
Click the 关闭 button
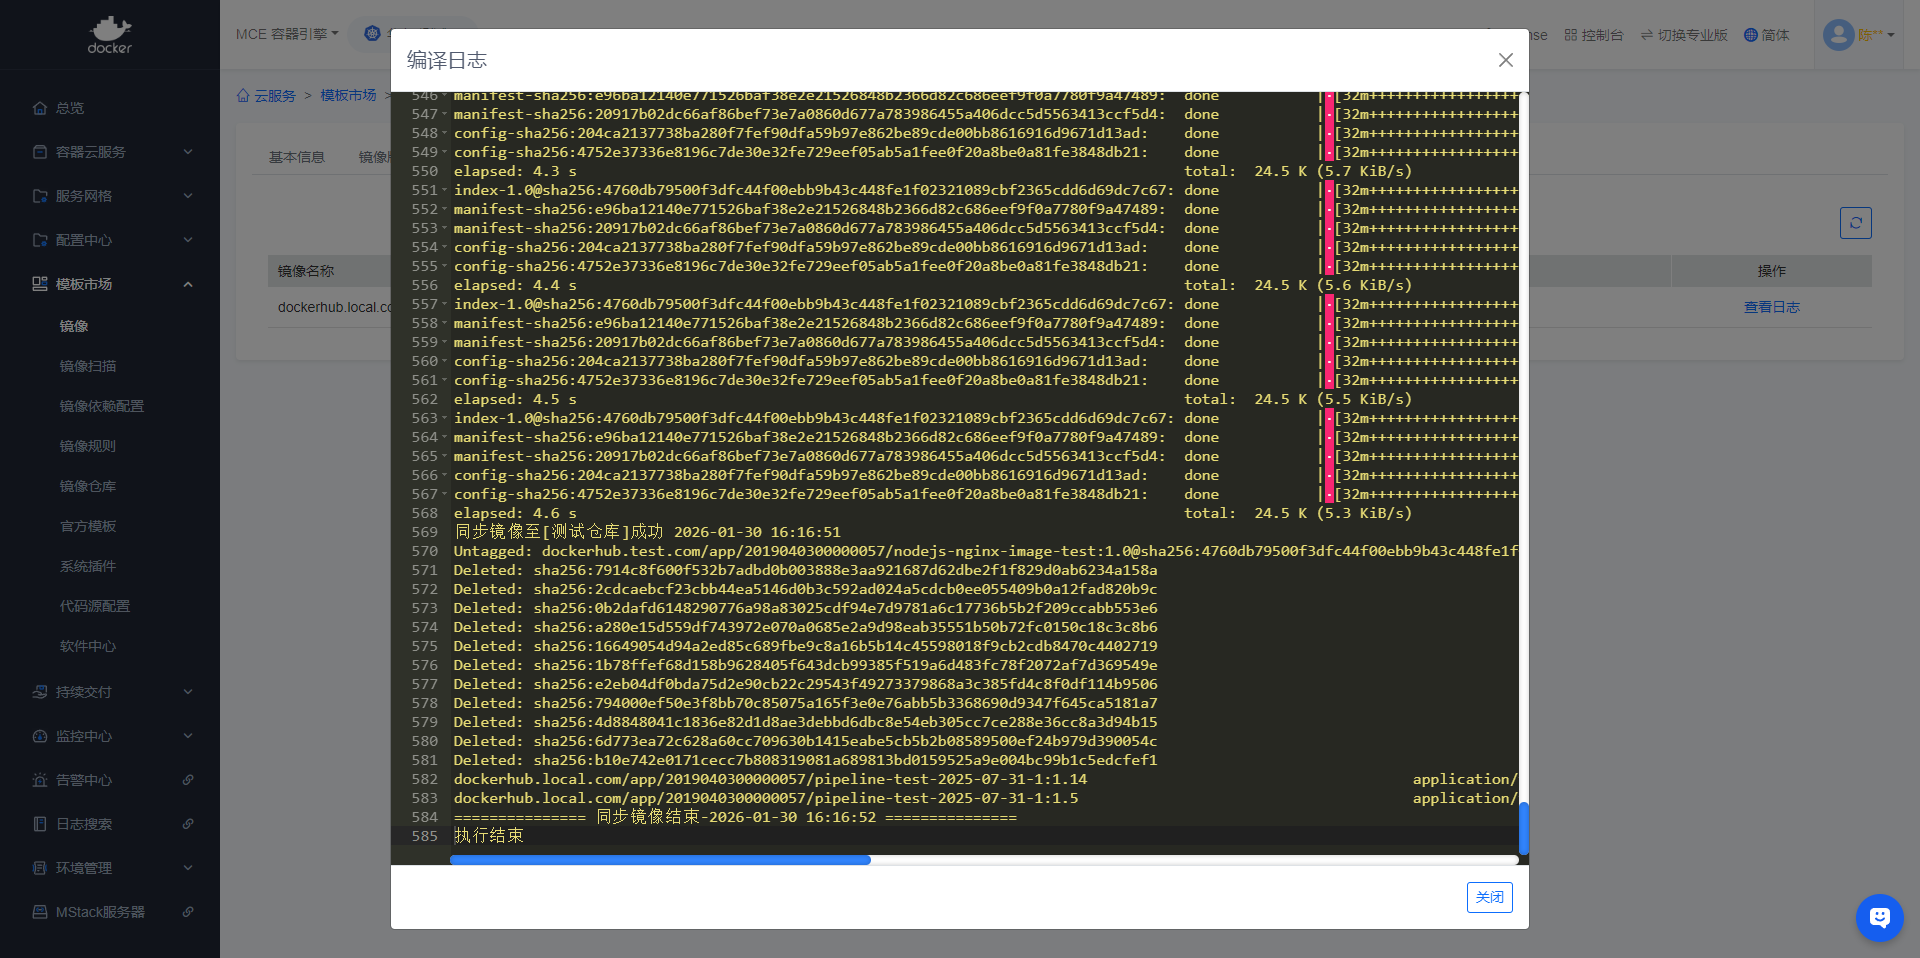coord(1489,897)
